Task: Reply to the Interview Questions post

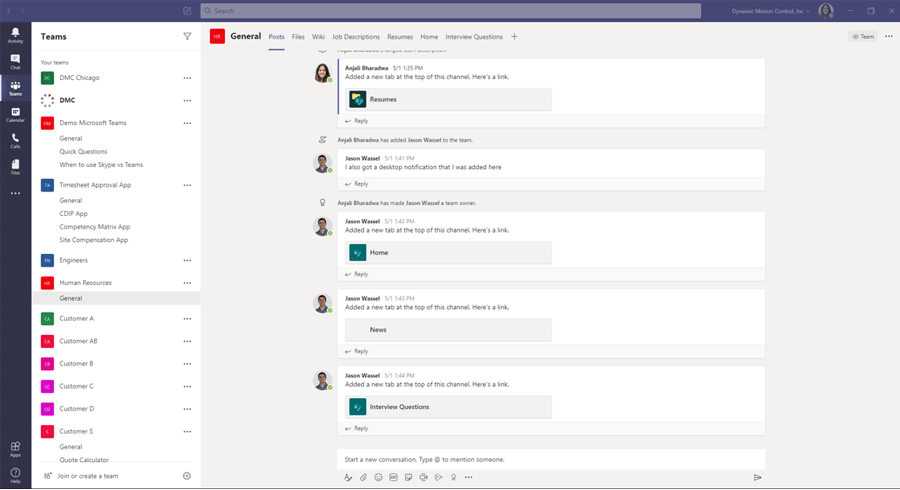Action: 356,428
